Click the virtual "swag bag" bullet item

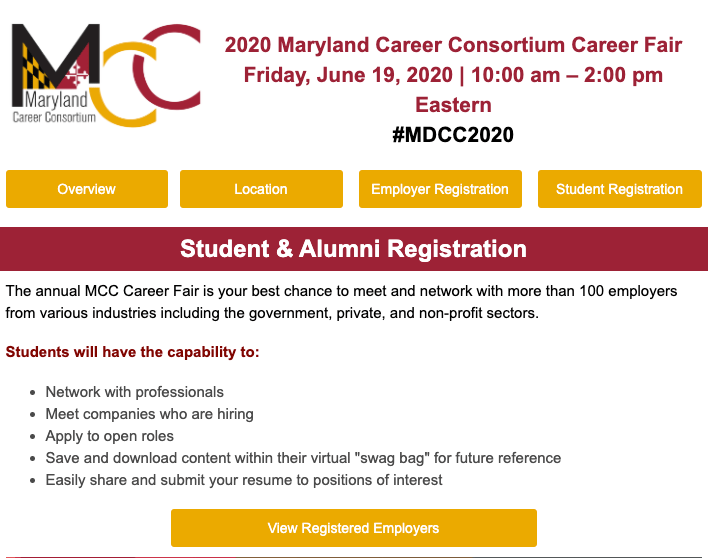click(x=303, y=458)
